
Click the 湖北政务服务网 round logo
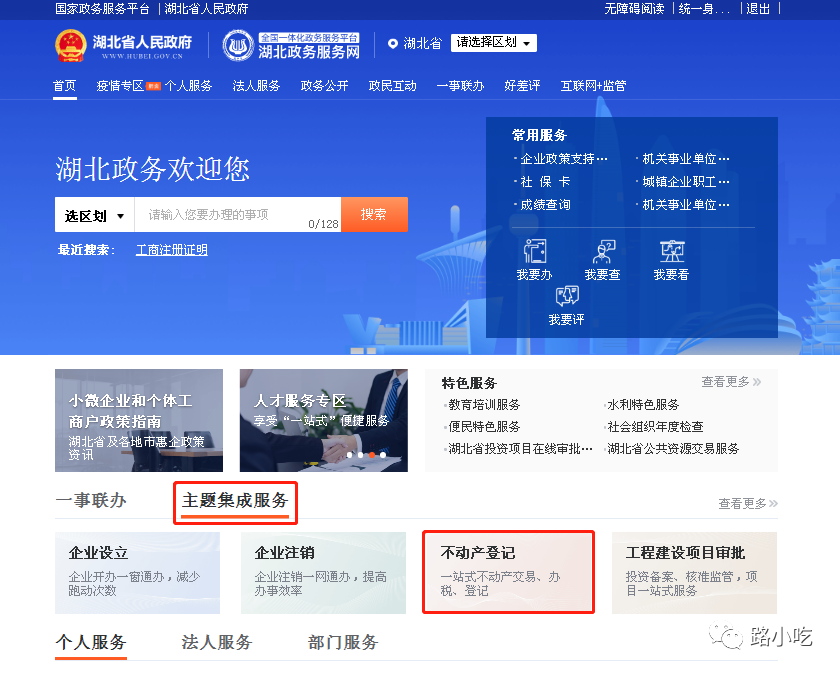coord(238,45)
